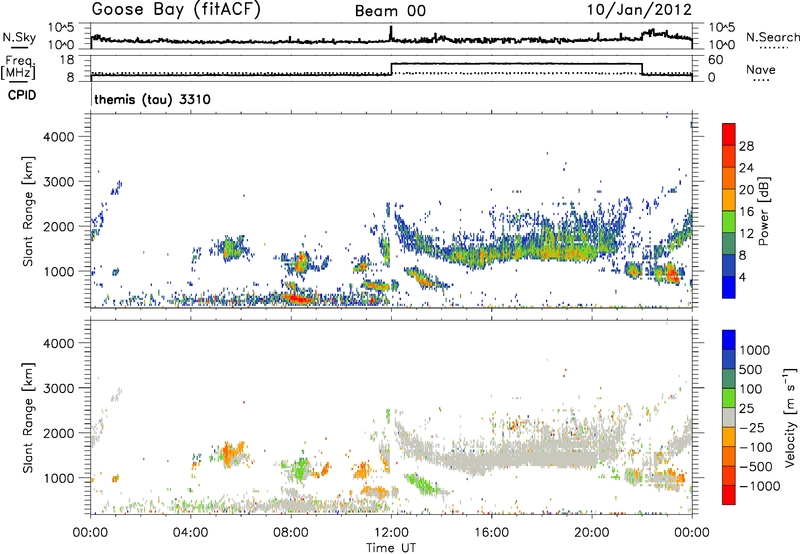Click the 'N.Sky' legend label

[x=19, y=37]
